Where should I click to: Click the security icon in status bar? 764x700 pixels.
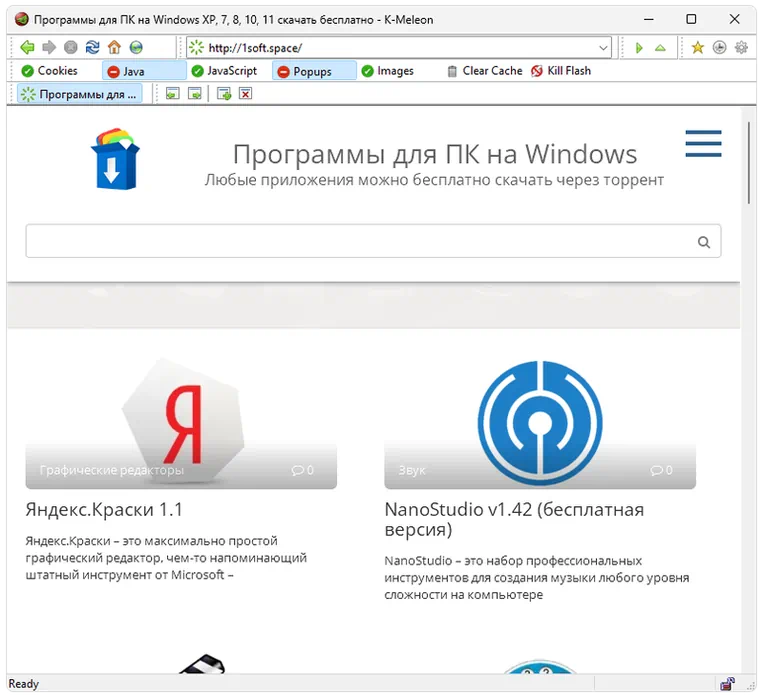[x=727, y=684]
